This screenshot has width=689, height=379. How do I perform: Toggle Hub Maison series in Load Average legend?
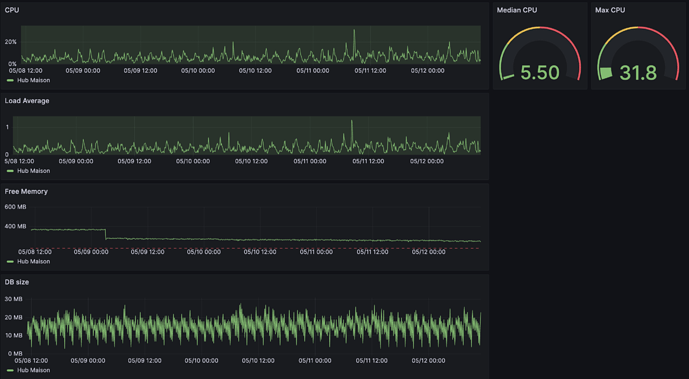33,171
